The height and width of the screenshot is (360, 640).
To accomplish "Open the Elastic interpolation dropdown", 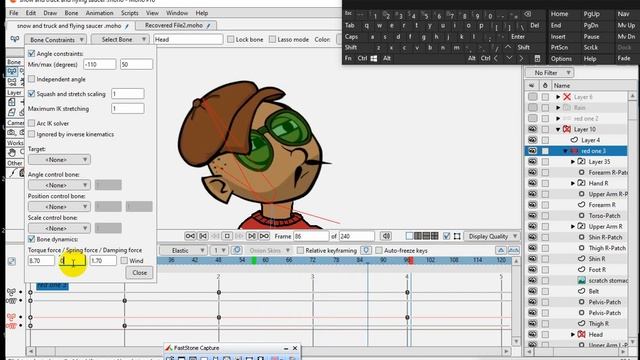I will tap(183, 250).
